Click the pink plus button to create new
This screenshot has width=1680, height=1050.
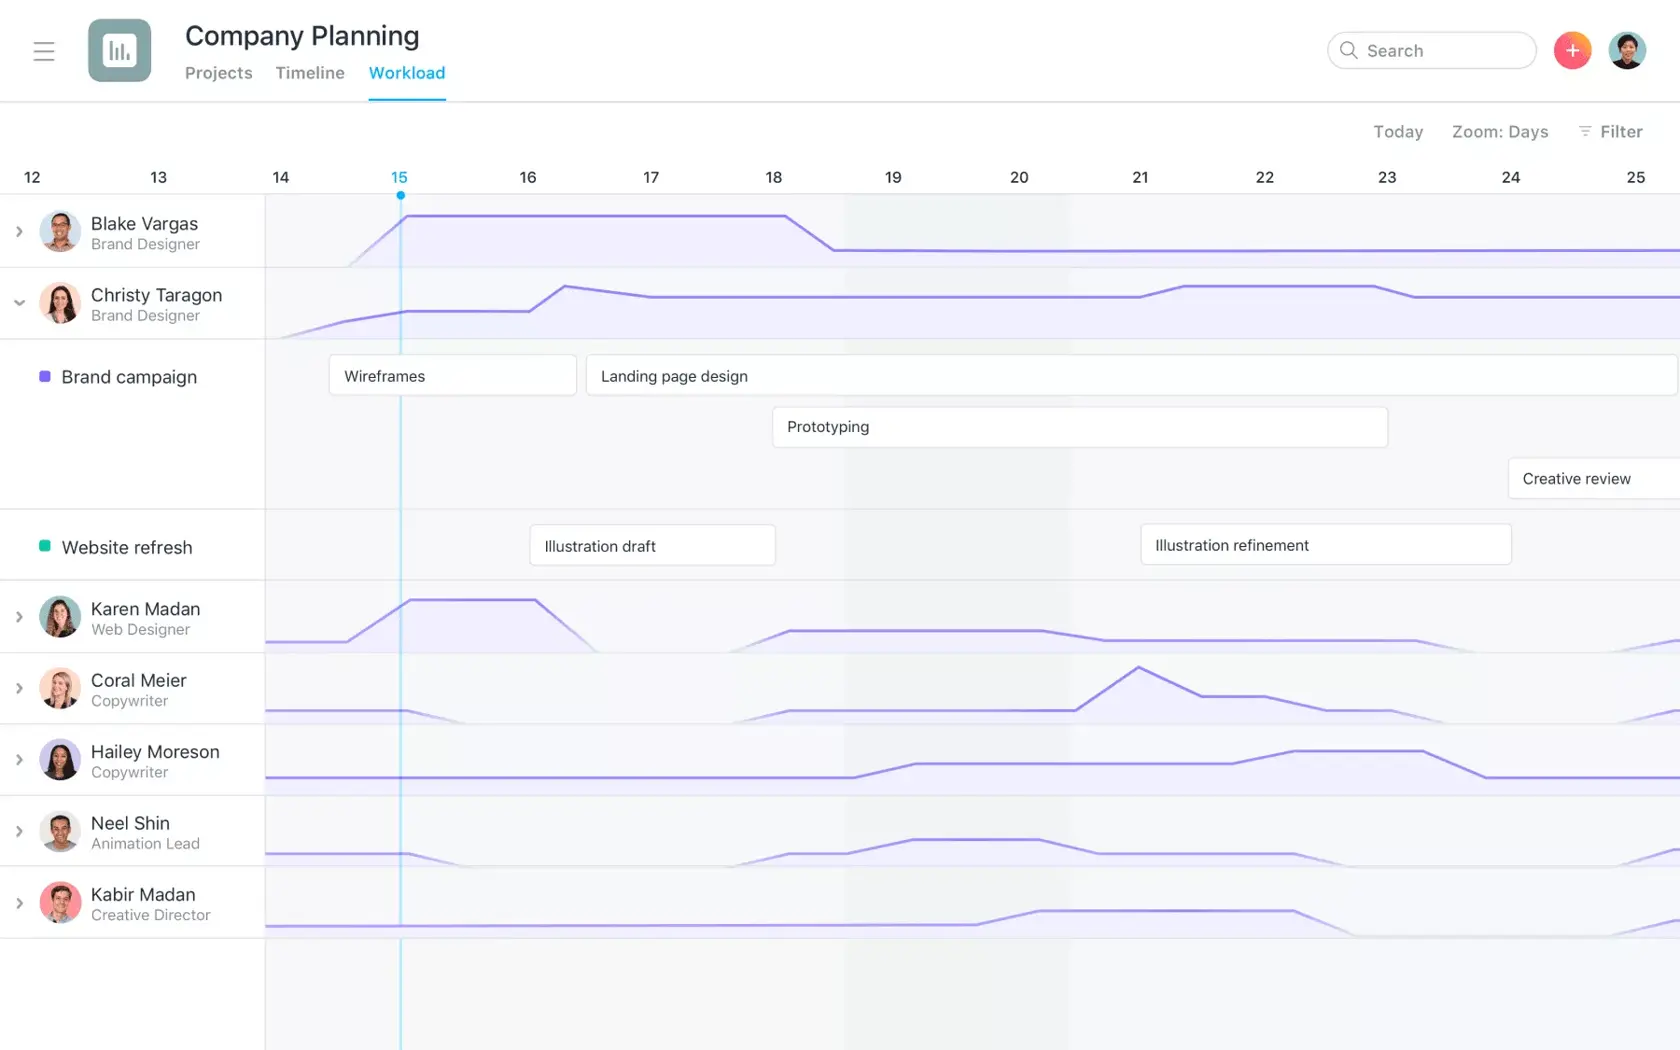(x=1572, y=49)
